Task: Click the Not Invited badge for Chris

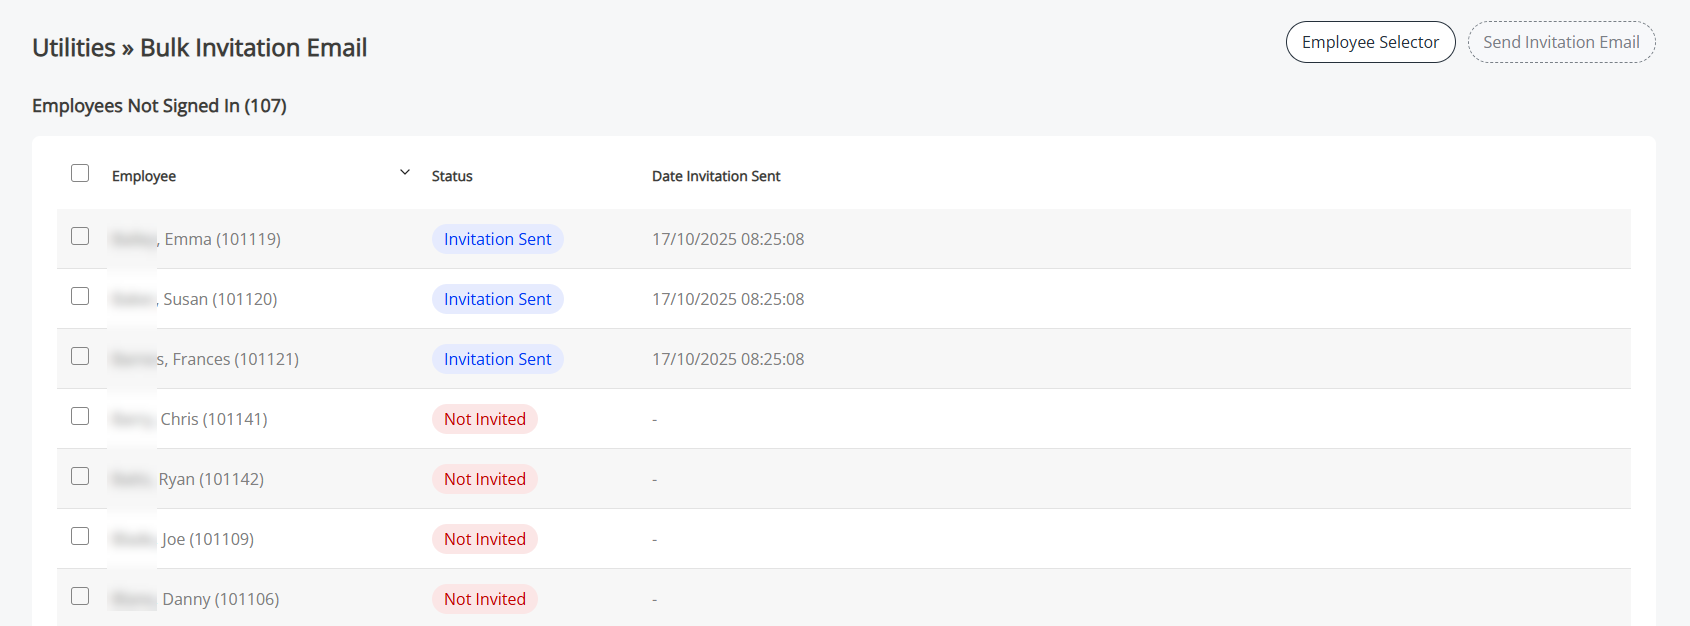Action: [x=485, y=419]
